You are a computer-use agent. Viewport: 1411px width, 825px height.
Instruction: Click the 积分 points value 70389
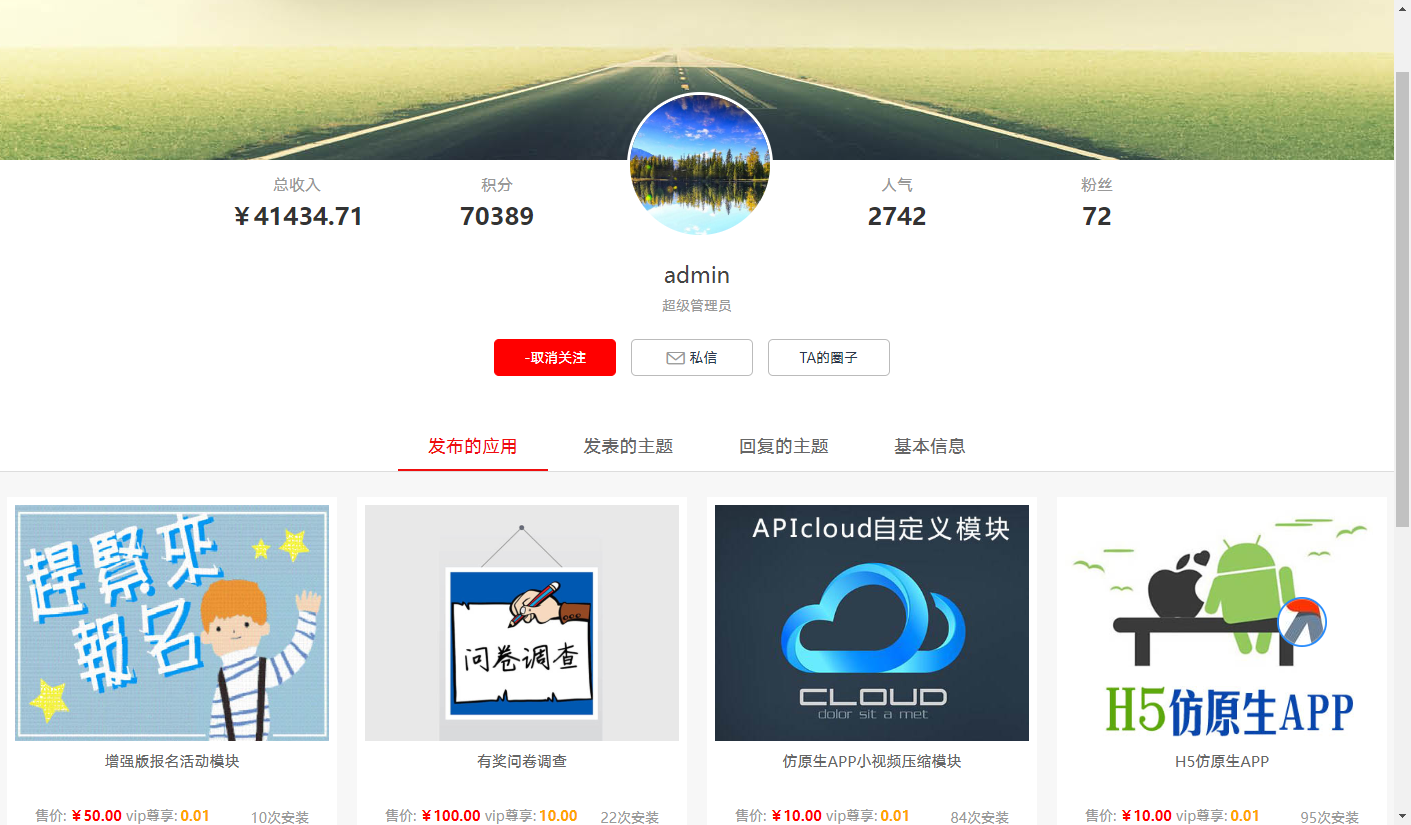[497, 217]
